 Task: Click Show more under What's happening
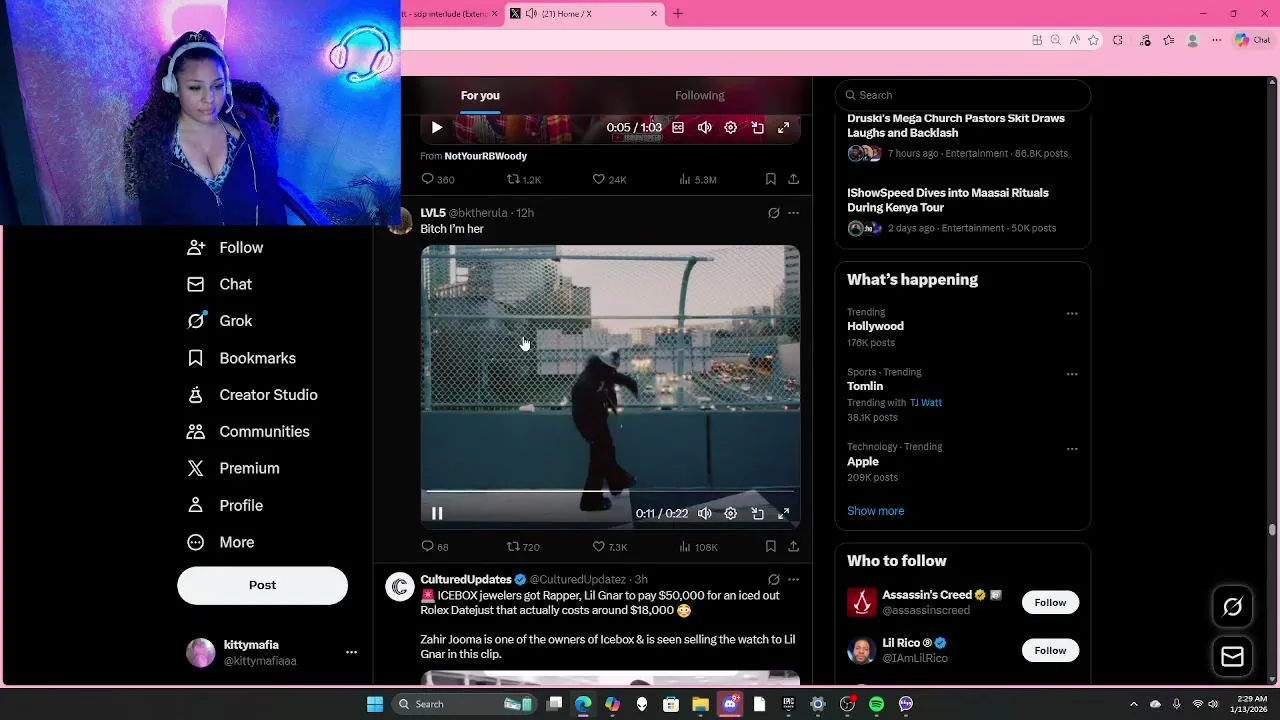click(875, 511)
